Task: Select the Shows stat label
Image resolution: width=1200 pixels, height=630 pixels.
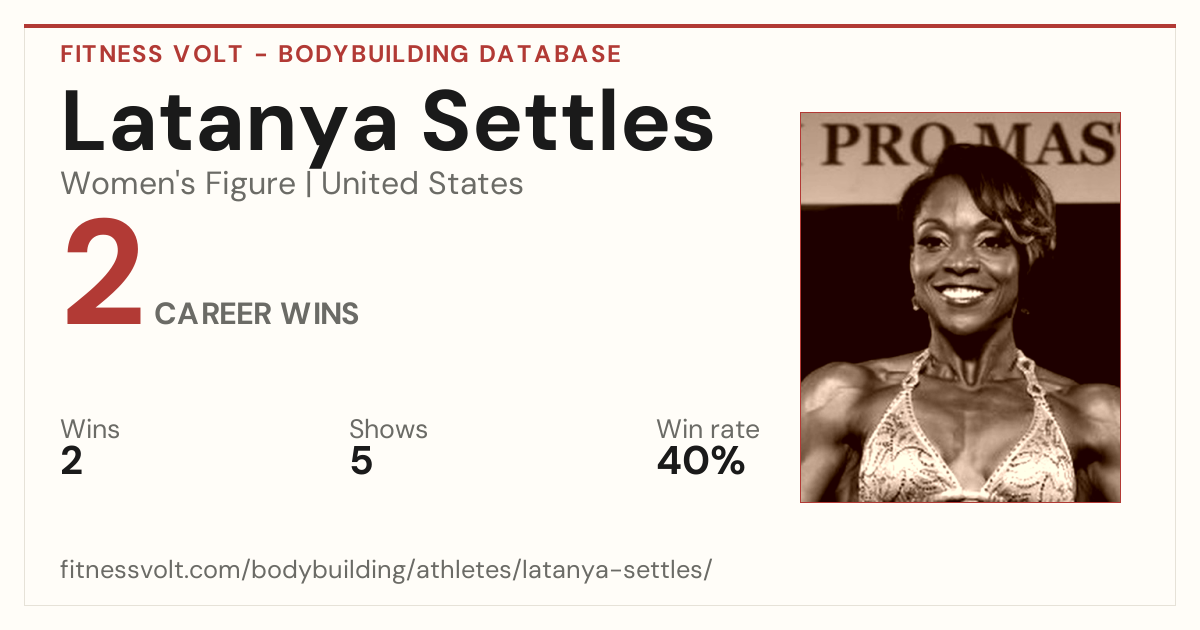Action: point(388,430)
